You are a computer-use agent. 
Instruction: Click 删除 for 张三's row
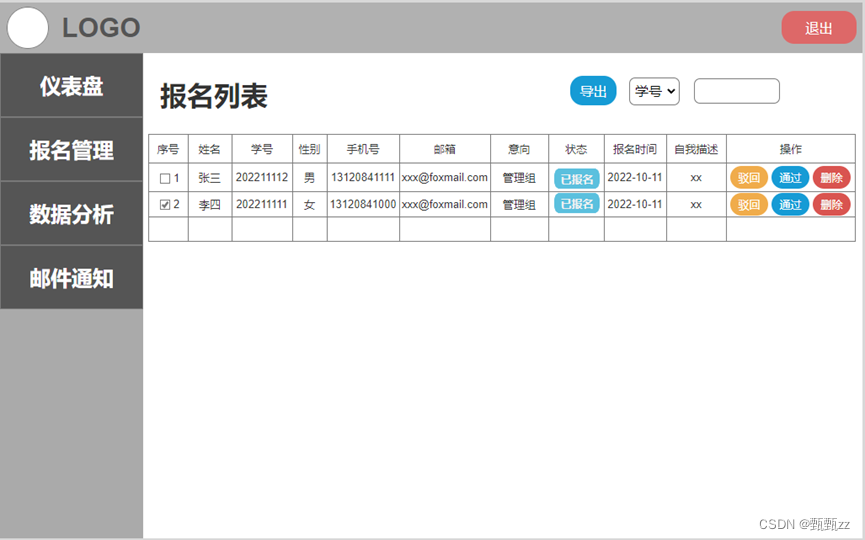point(831,178)
